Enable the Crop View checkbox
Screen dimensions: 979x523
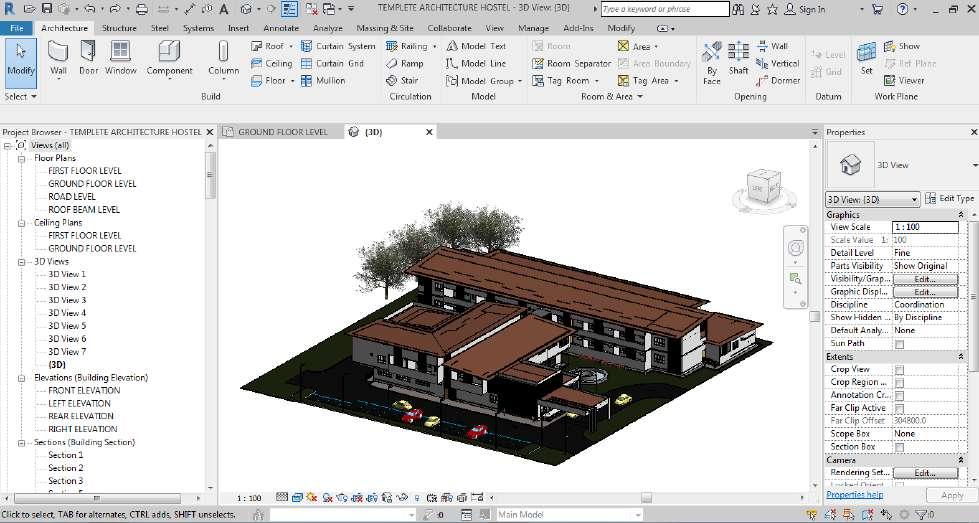point(899,370)
